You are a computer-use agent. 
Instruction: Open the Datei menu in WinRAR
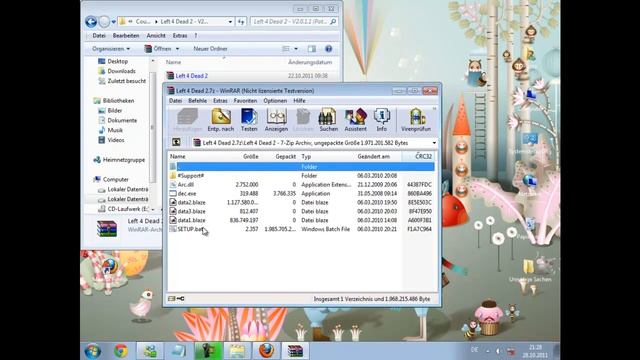(176, 101)
